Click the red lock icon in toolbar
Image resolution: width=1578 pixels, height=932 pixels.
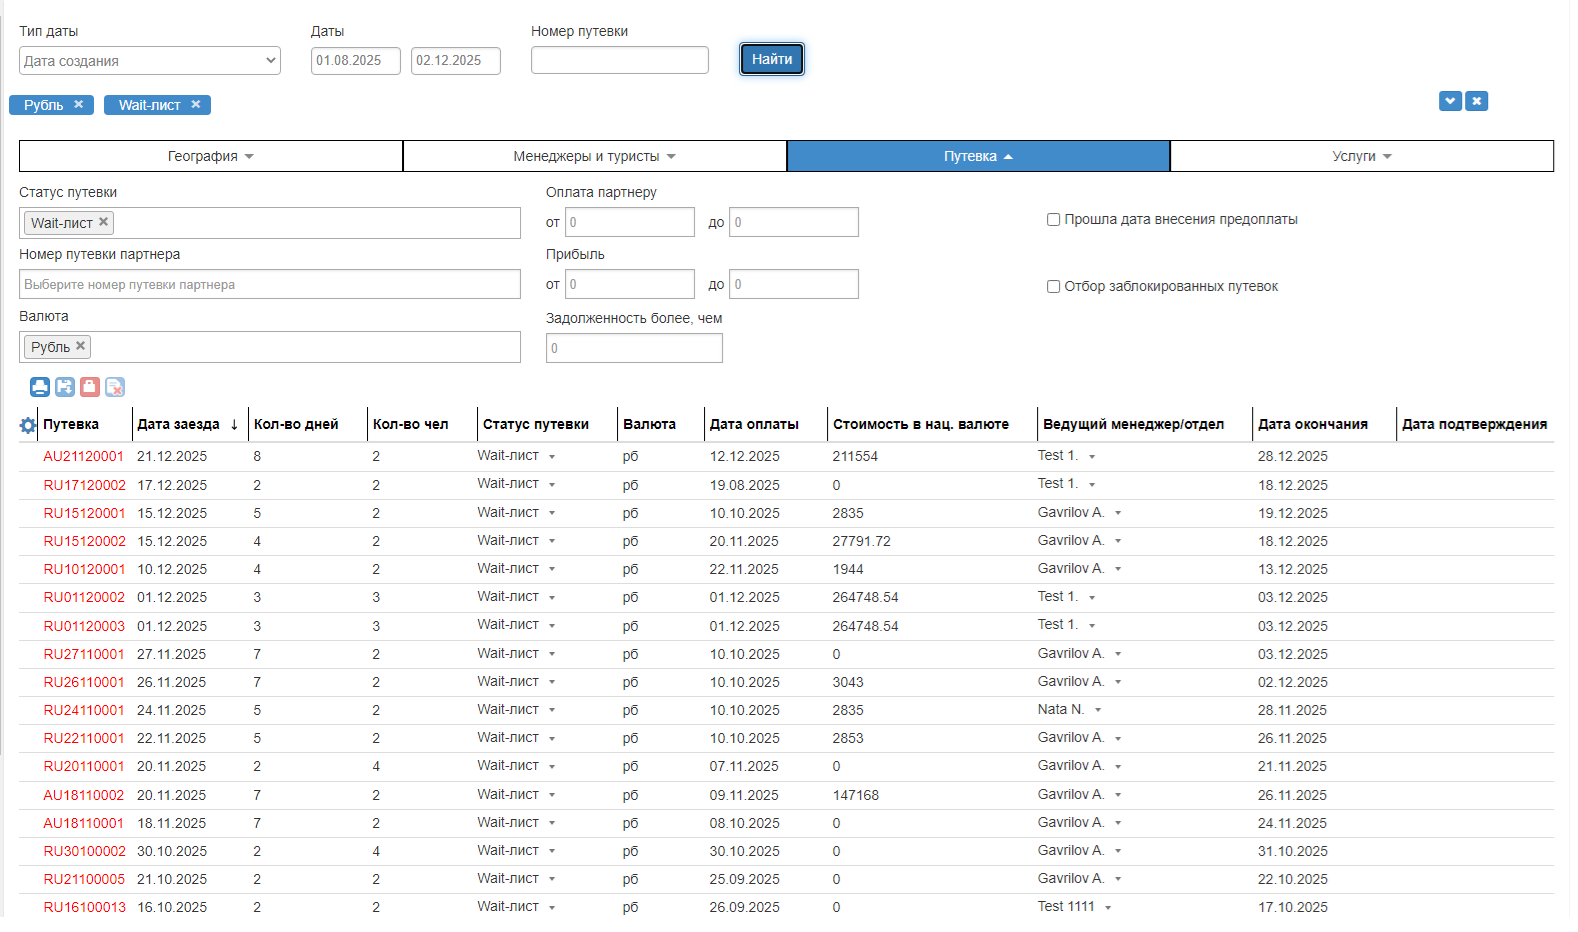pos(90,387)
